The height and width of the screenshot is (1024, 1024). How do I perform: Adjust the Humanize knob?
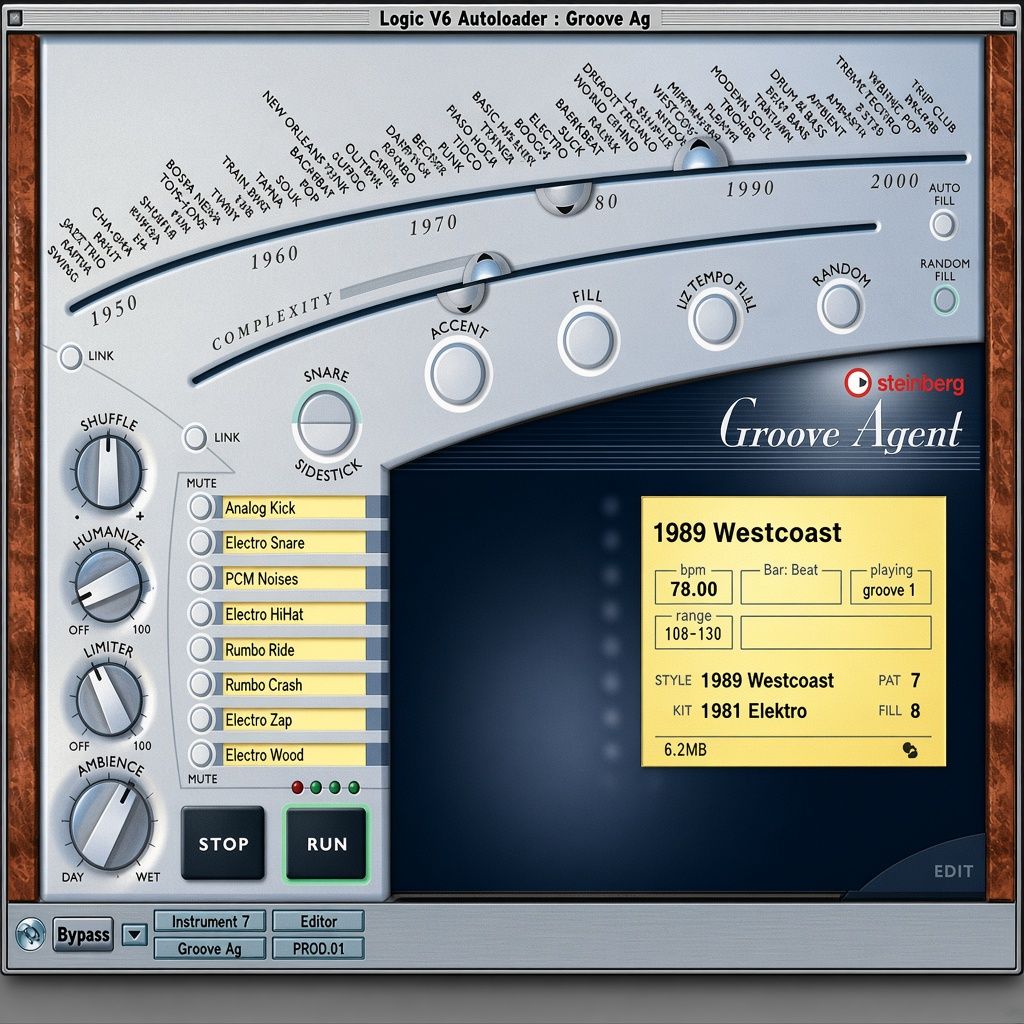[x=108, y=584]
